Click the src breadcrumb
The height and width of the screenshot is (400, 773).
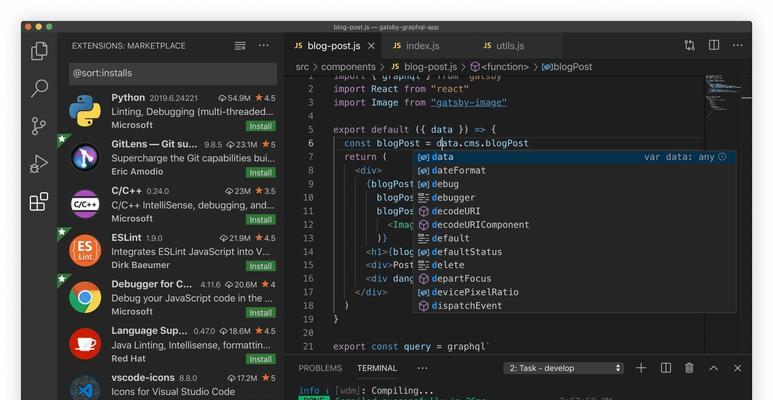[302, 67]
